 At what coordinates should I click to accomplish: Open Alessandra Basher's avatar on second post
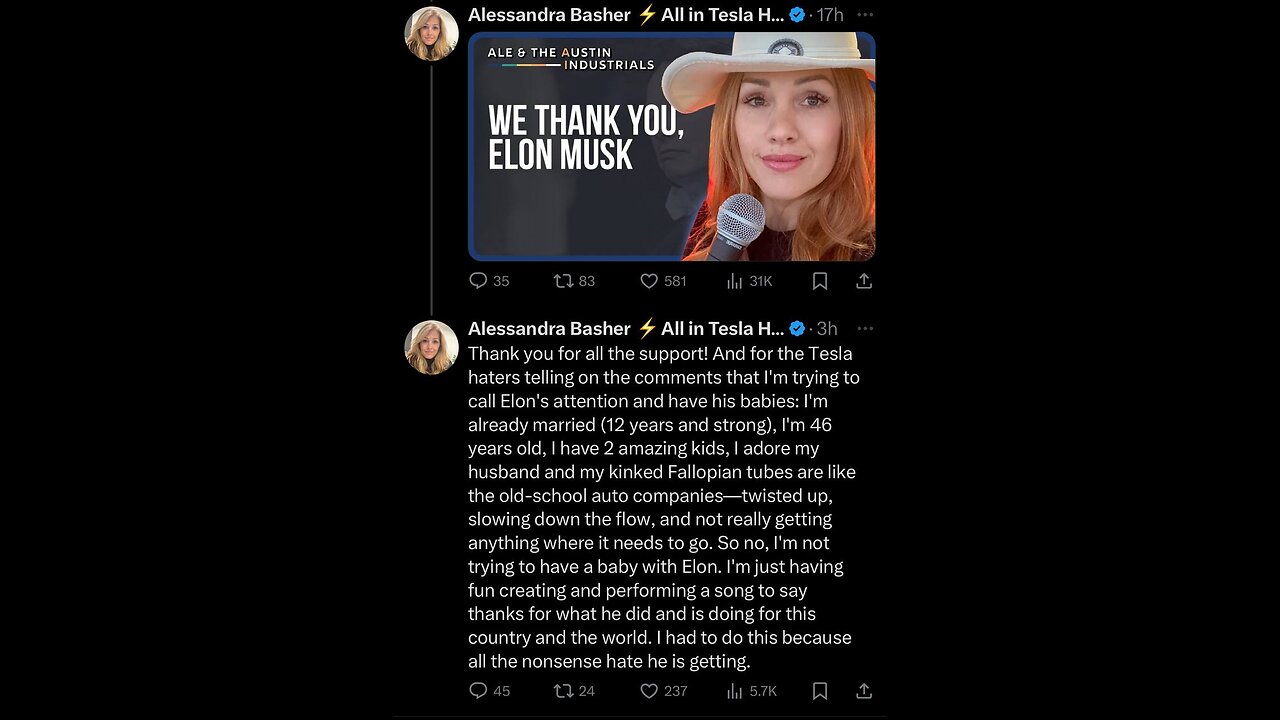[431, 347]
